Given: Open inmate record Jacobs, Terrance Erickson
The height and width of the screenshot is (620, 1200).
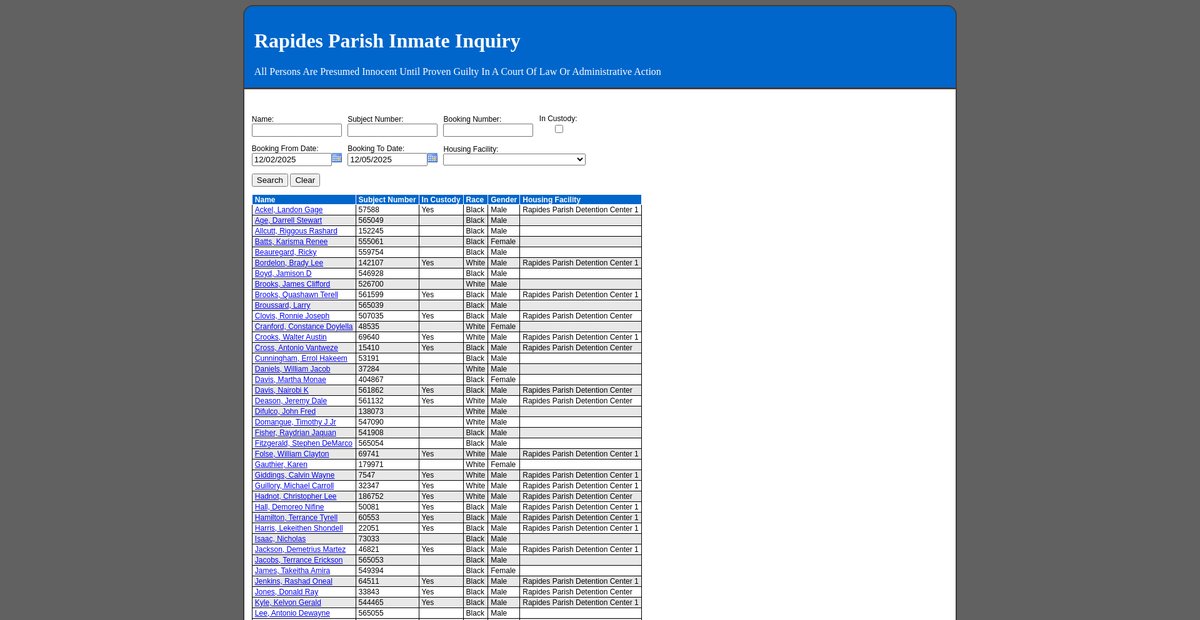Looking at the screenshot, I should [x=299, y=560].
